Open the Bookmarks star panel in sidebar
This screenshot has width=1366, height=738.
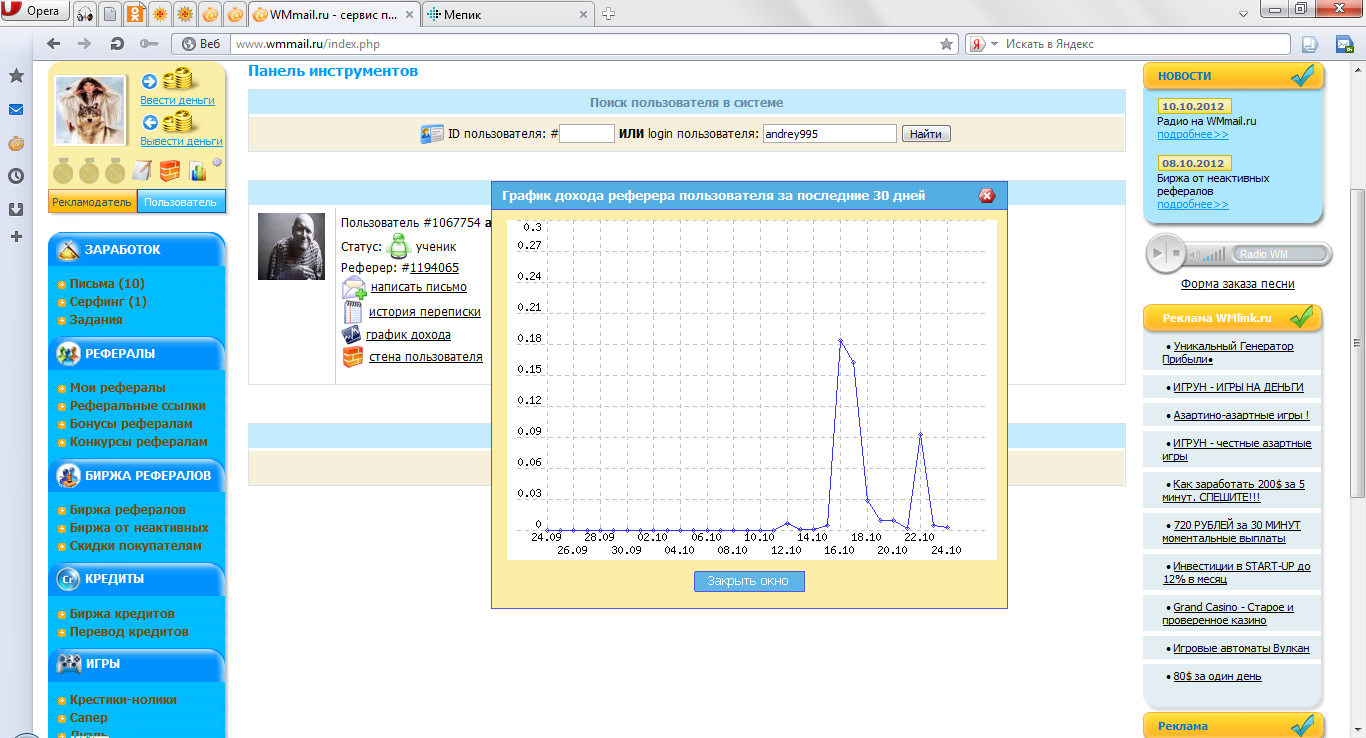tap(16, 76)
